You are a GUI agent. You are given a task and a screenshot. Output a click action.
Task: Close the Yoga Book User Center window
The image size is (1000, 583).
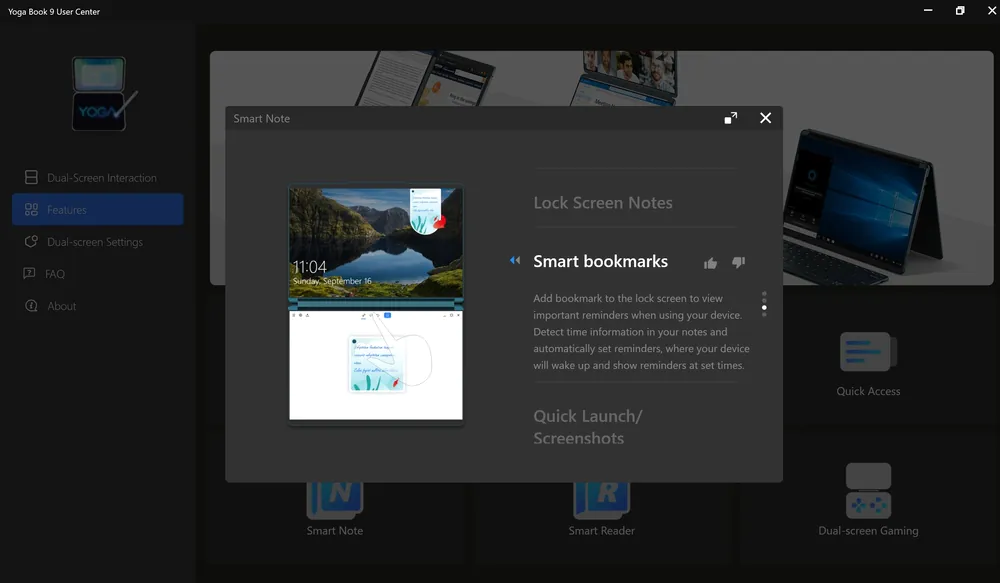[992, 10]
